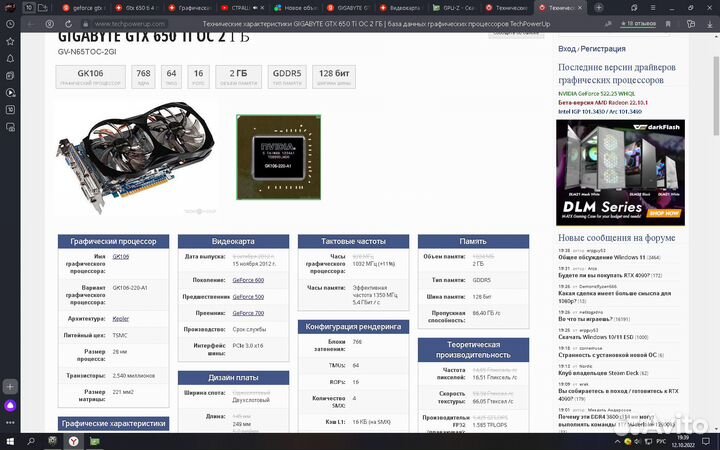The image size is (720, 450).
Task: Open the three-dots menu in left sidebar
Action: [10, 422]
